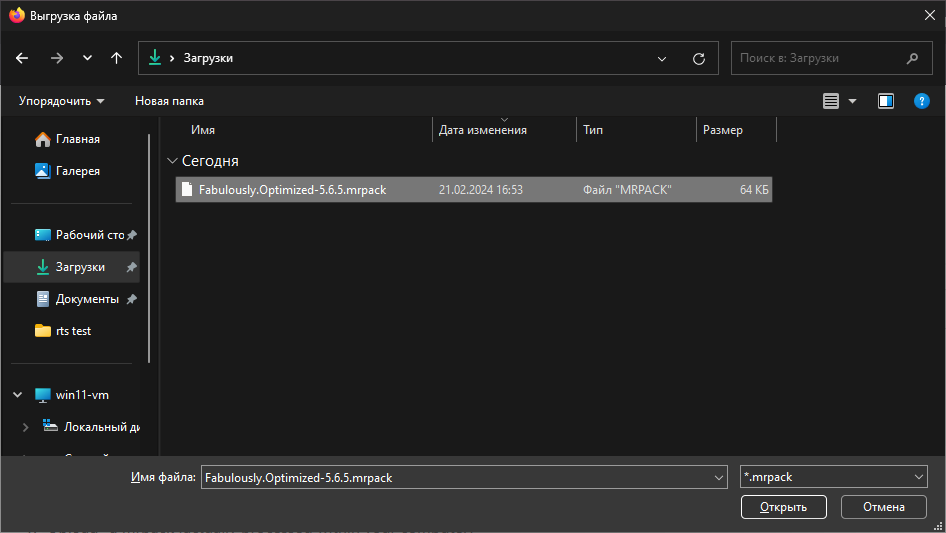Viewport: 946px width, 533px height.
Task: Go back with the left arrow
Action: pyautogui.click(x=22, y=58)
